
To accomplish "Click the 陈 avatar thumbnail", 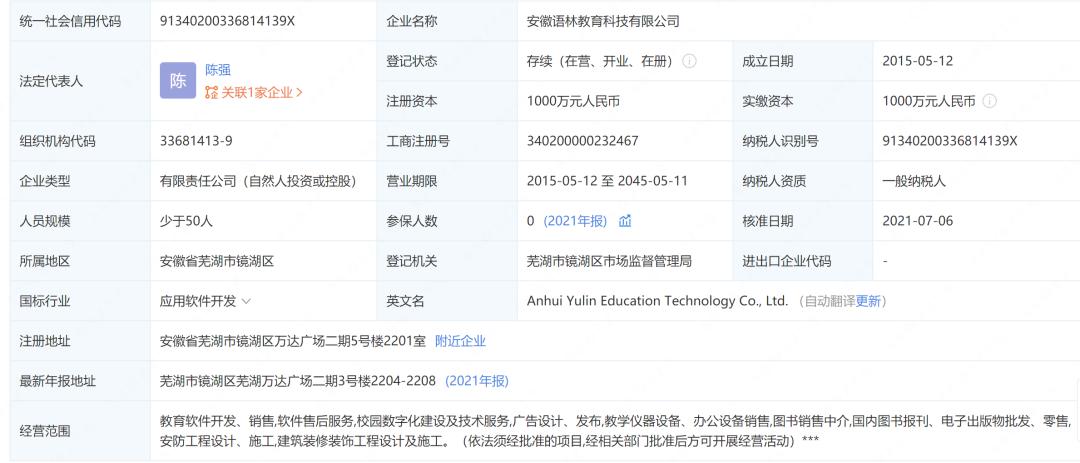I will tap(178, 81).
